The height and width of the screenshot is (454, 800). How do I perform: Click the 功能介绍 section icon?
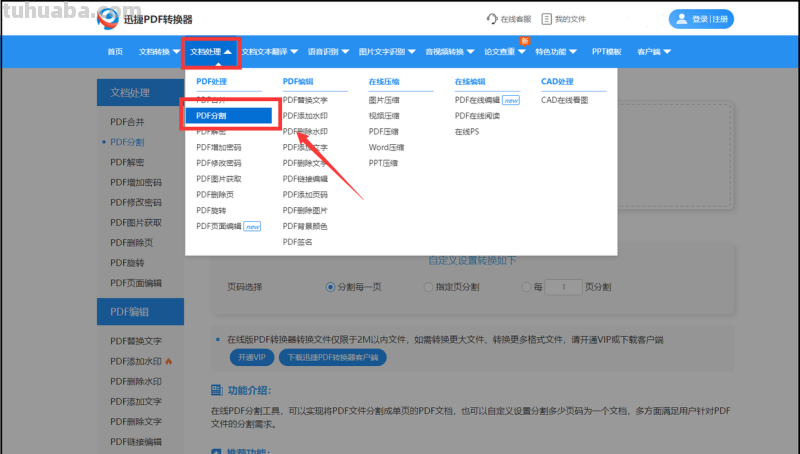[216, 390]
